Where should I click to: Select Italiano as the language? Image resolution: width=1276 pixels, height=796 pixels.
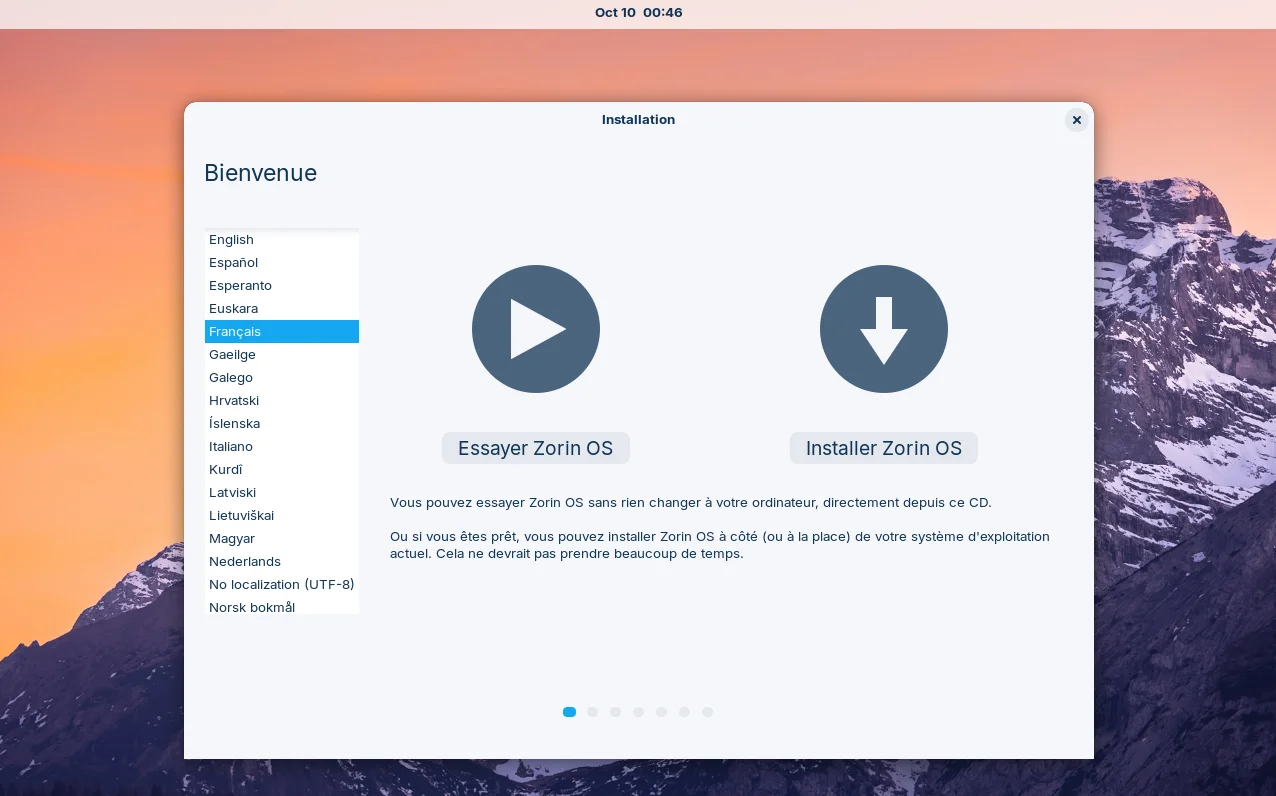tap(231, 447)
